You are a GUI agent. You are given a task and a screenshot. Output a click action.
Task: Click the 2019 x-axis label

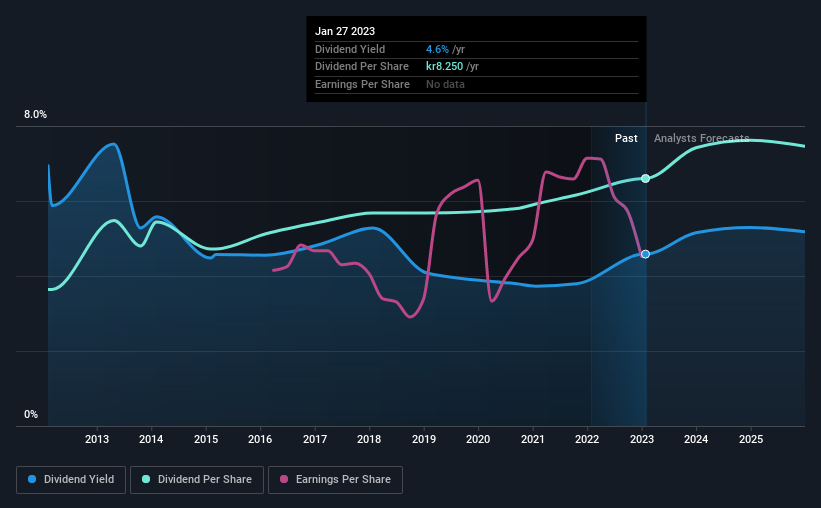pyautogui.click(x=424, y=439)
